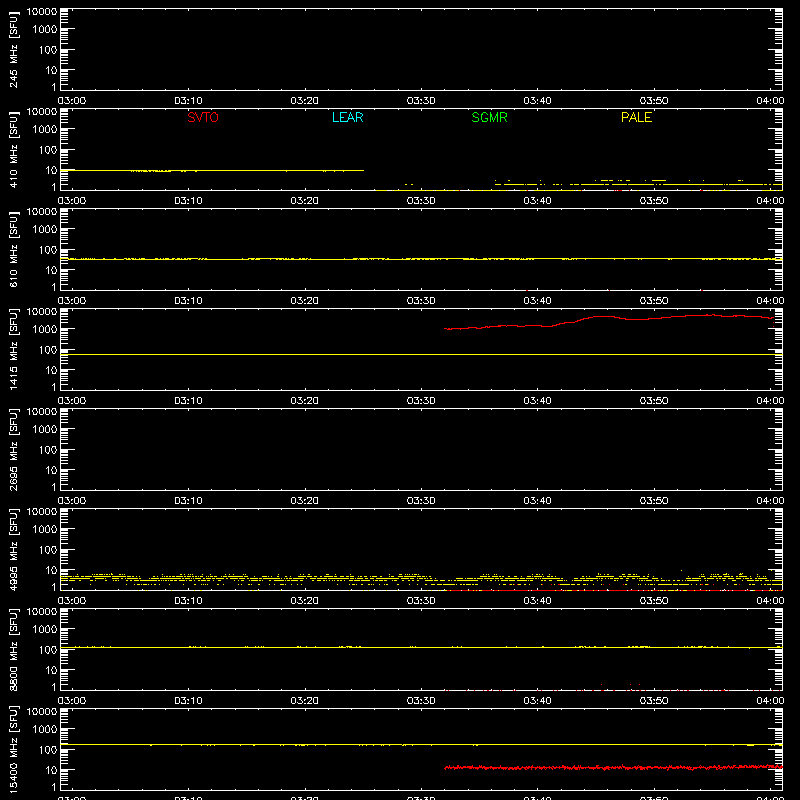Click the yellow 10 SFU line in 410 MHz panel
The width and height of the screenshot is (800, 800).
212,170
